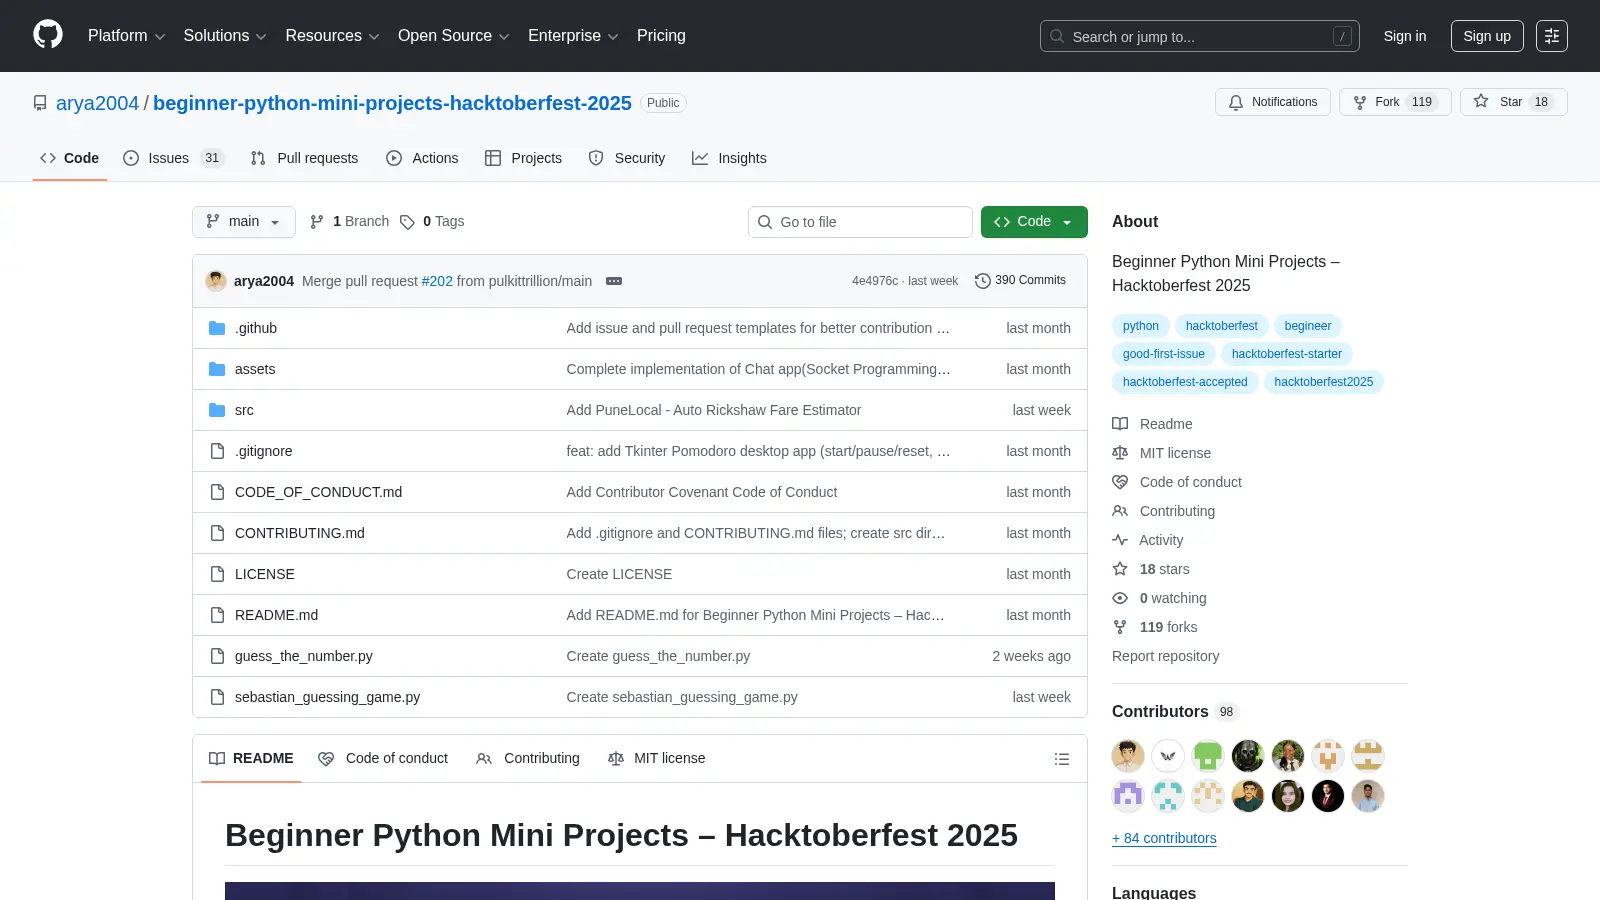Viewport: 1600px width, 900px height.
Task: Open the GitHub home logo
Action: [48, 35]
